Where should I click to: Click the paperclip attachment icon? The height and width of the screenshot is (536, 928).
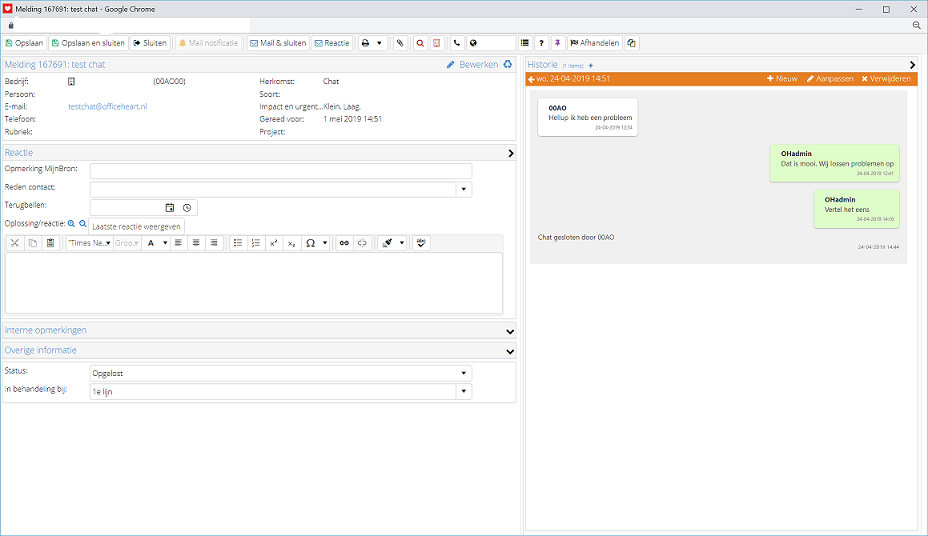click(400, 43)
